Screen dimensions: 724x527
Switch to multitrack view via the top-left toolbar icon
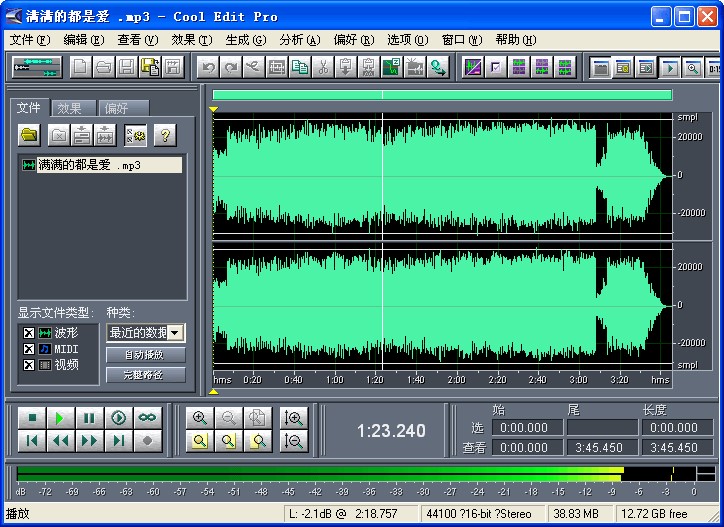point(37,67)
